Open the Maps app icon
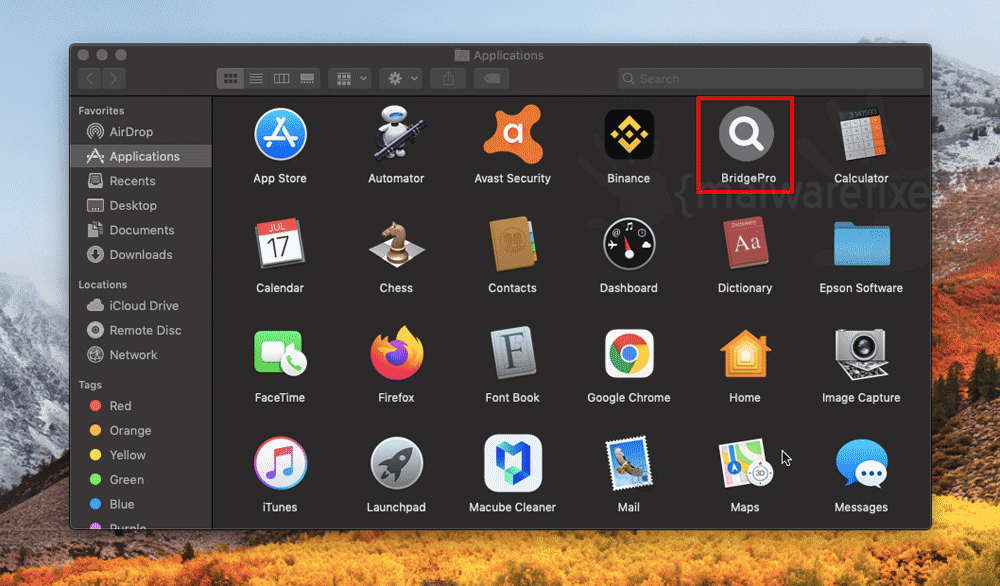The image size is (1000, 586). tap(745, 463)
